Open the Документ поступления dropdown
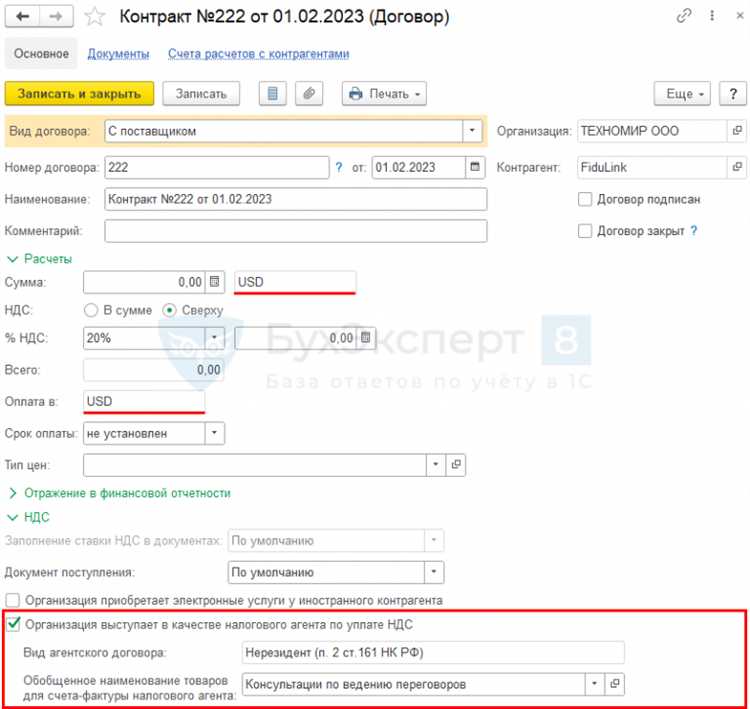 [x=434, y=572]
